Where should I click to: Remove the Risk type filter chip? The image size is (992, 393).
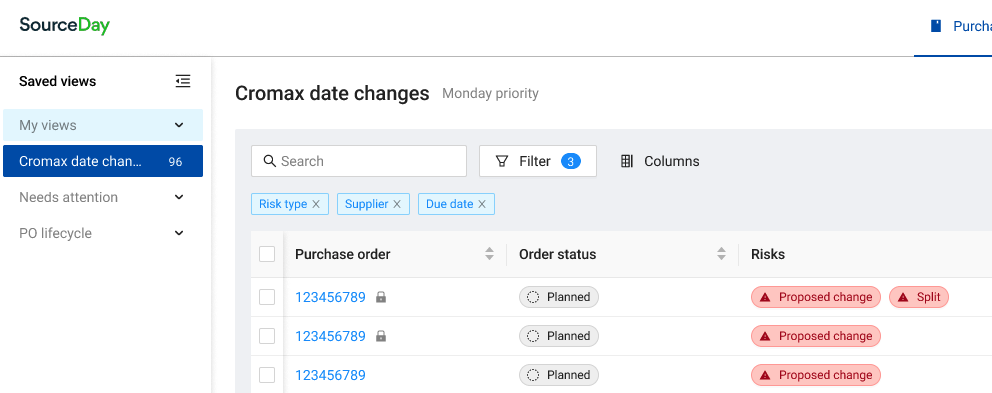[x=316, y=204]
